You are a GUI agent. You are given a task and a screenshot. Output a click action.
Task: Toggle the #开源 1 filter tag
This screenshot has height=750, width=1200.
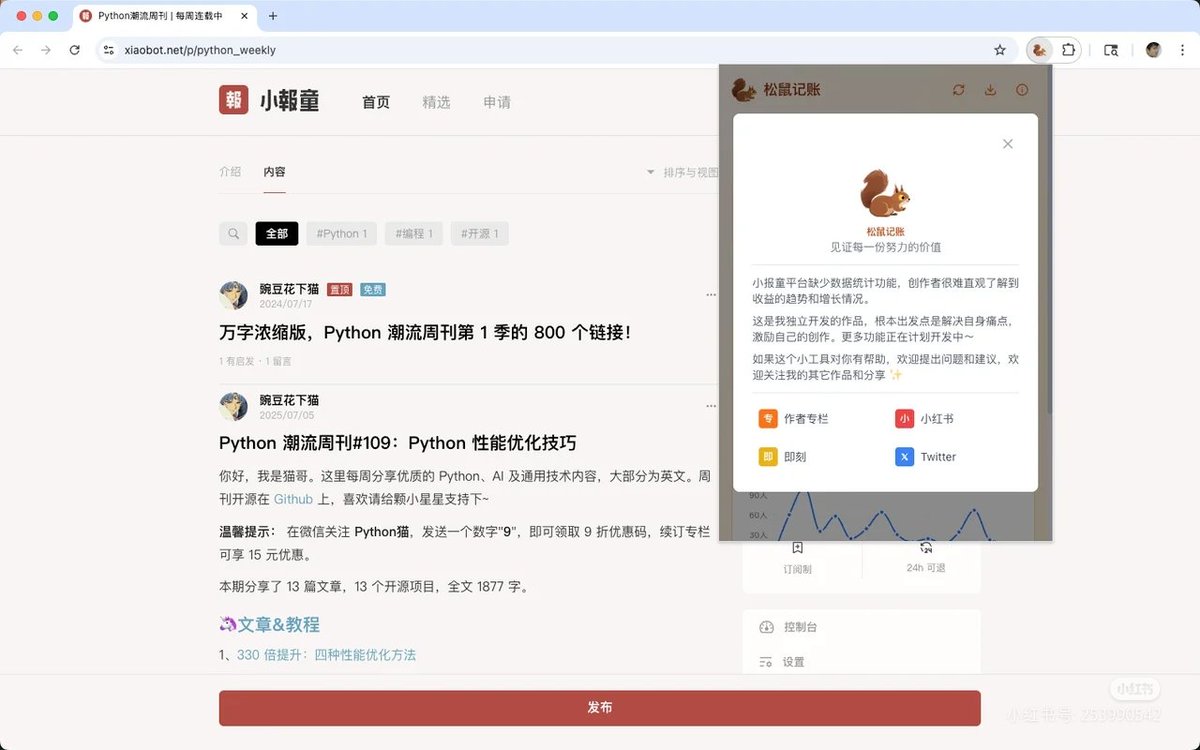tap(478, 233)
